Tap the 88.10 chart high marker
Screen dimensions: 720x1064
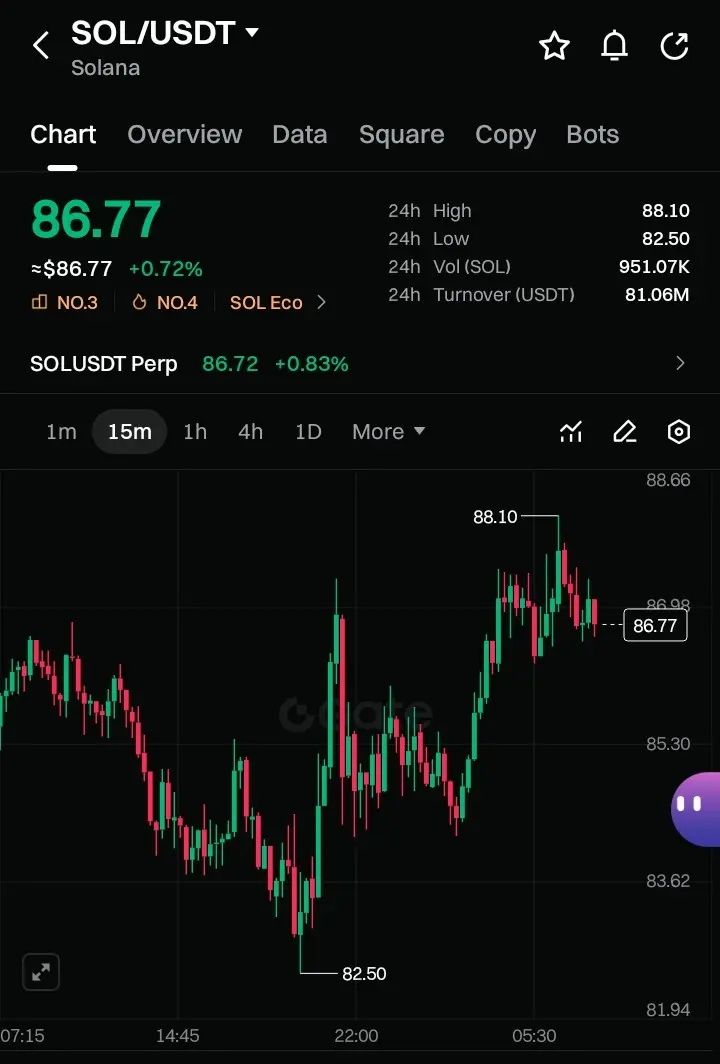tap(495, 517)
